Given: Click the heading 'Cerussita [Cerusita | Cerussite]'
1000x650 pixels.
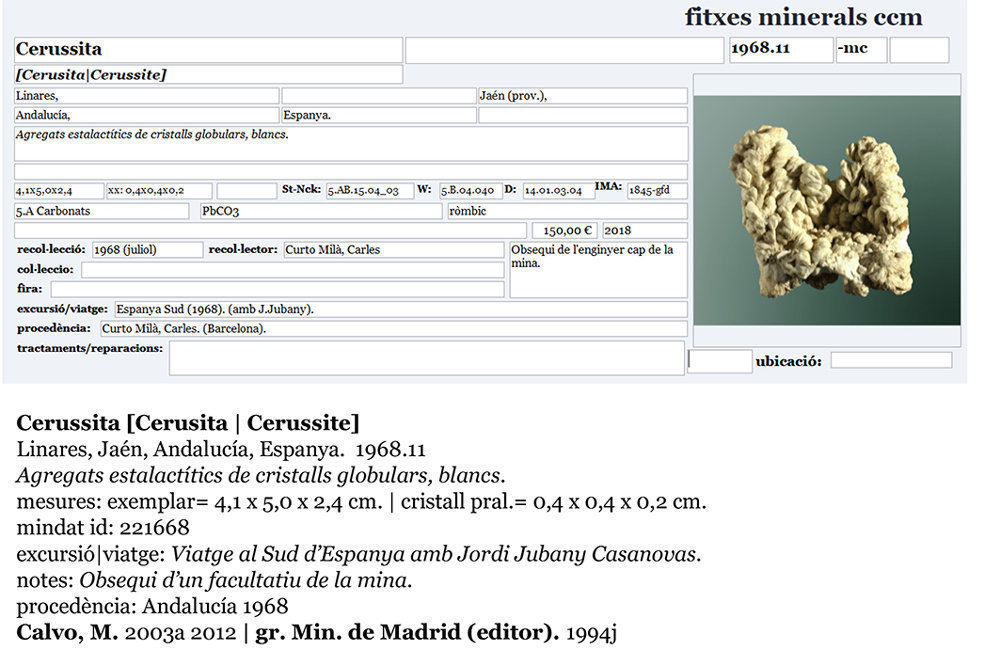Looking at the screenshot, I should [188, 424].
